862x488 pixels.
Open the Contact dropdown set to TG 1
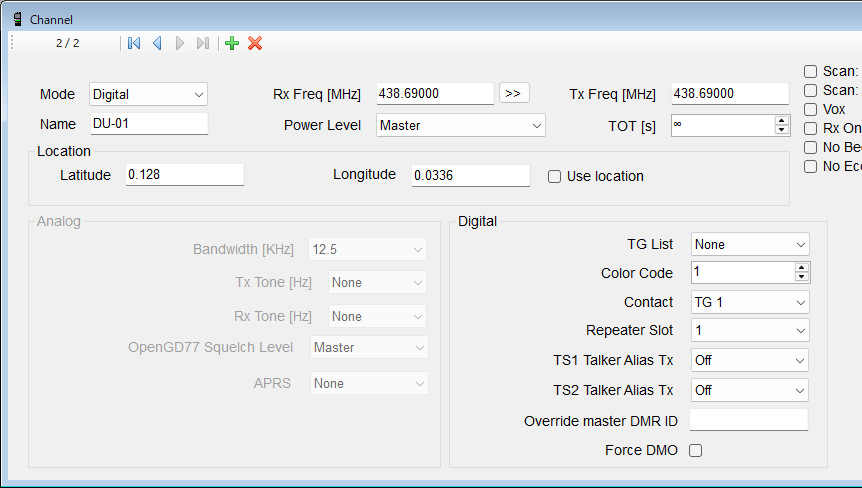[750, 302]
